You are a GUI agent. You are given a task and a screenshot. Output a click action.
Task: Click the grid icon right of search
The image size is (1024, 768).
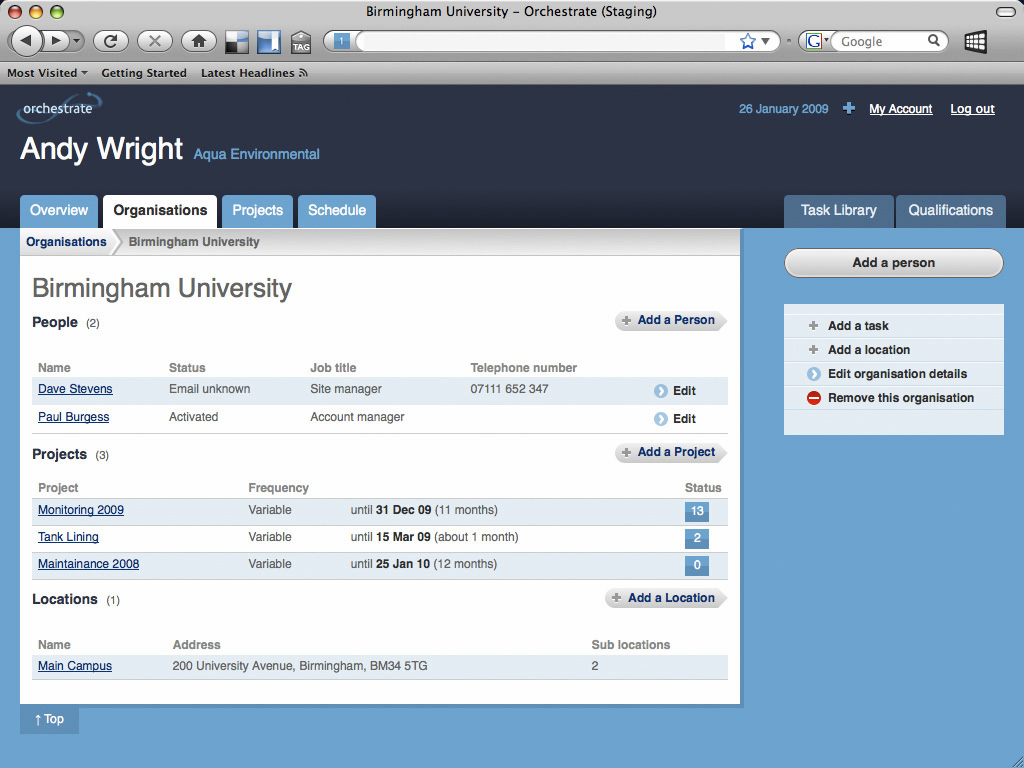[x=975, y=41]
